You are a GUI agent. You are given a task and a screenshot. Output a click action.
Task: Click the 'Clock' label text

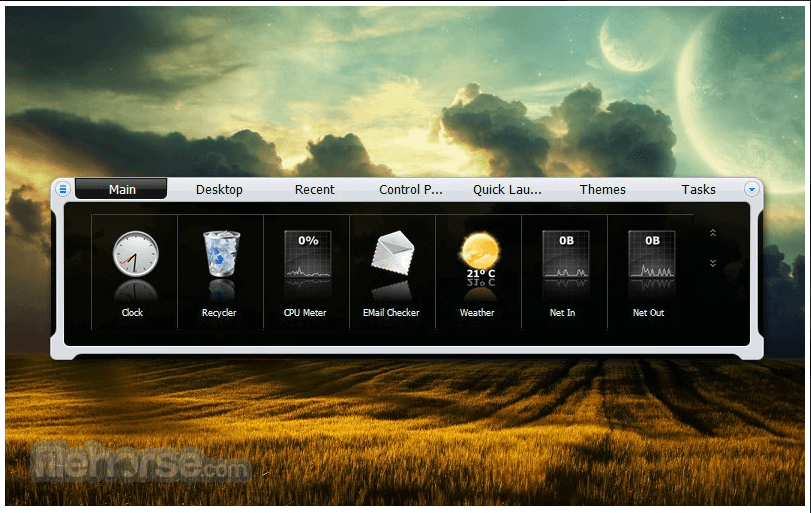[x=132, y=312]
